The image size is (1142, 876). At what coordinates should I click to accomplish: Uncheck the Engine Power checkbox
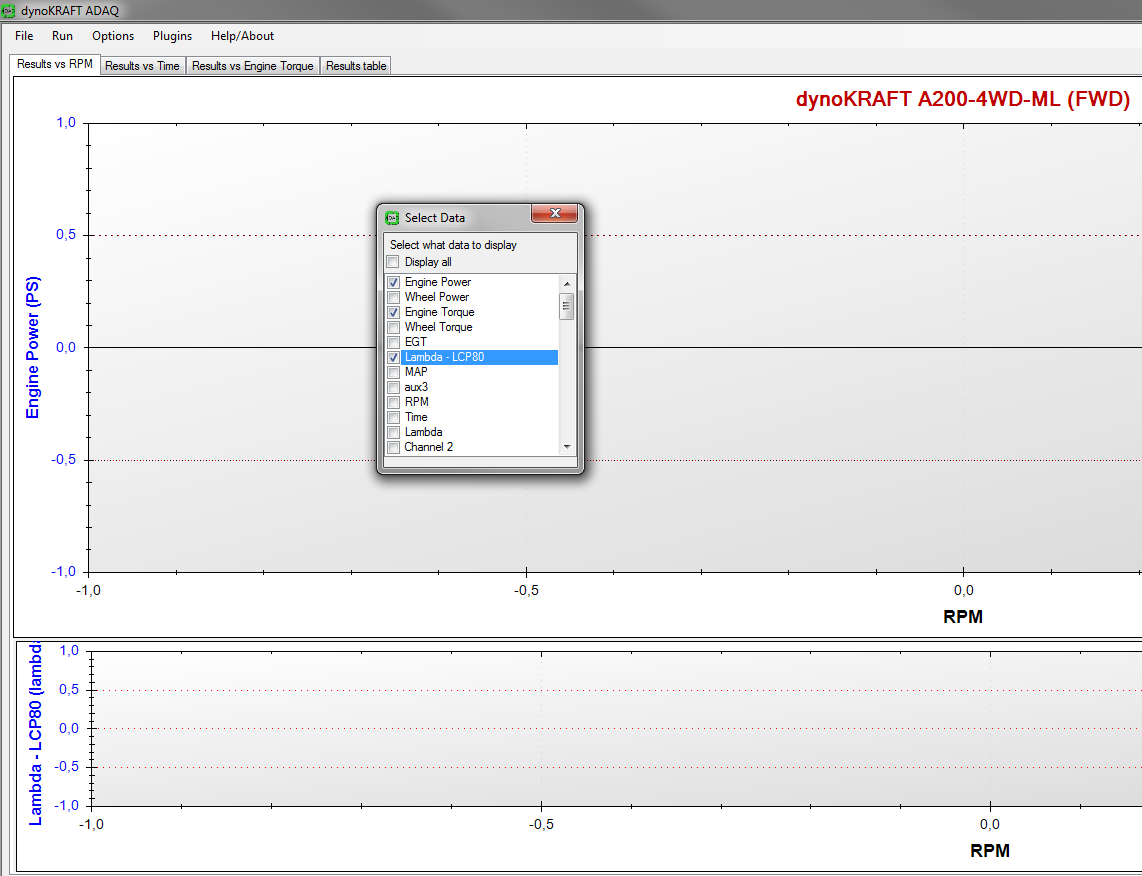point(393,283)
